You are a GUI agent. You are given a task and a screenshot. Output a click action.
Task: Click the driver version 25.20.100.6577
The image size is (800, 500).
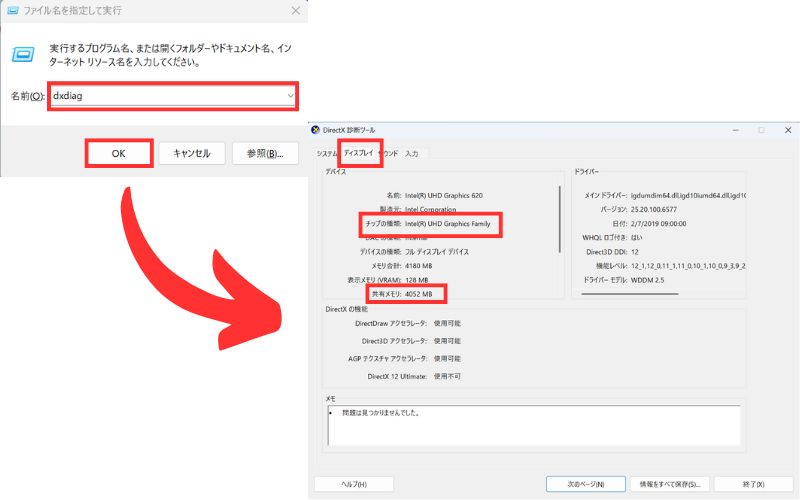[x=654, y=209]
